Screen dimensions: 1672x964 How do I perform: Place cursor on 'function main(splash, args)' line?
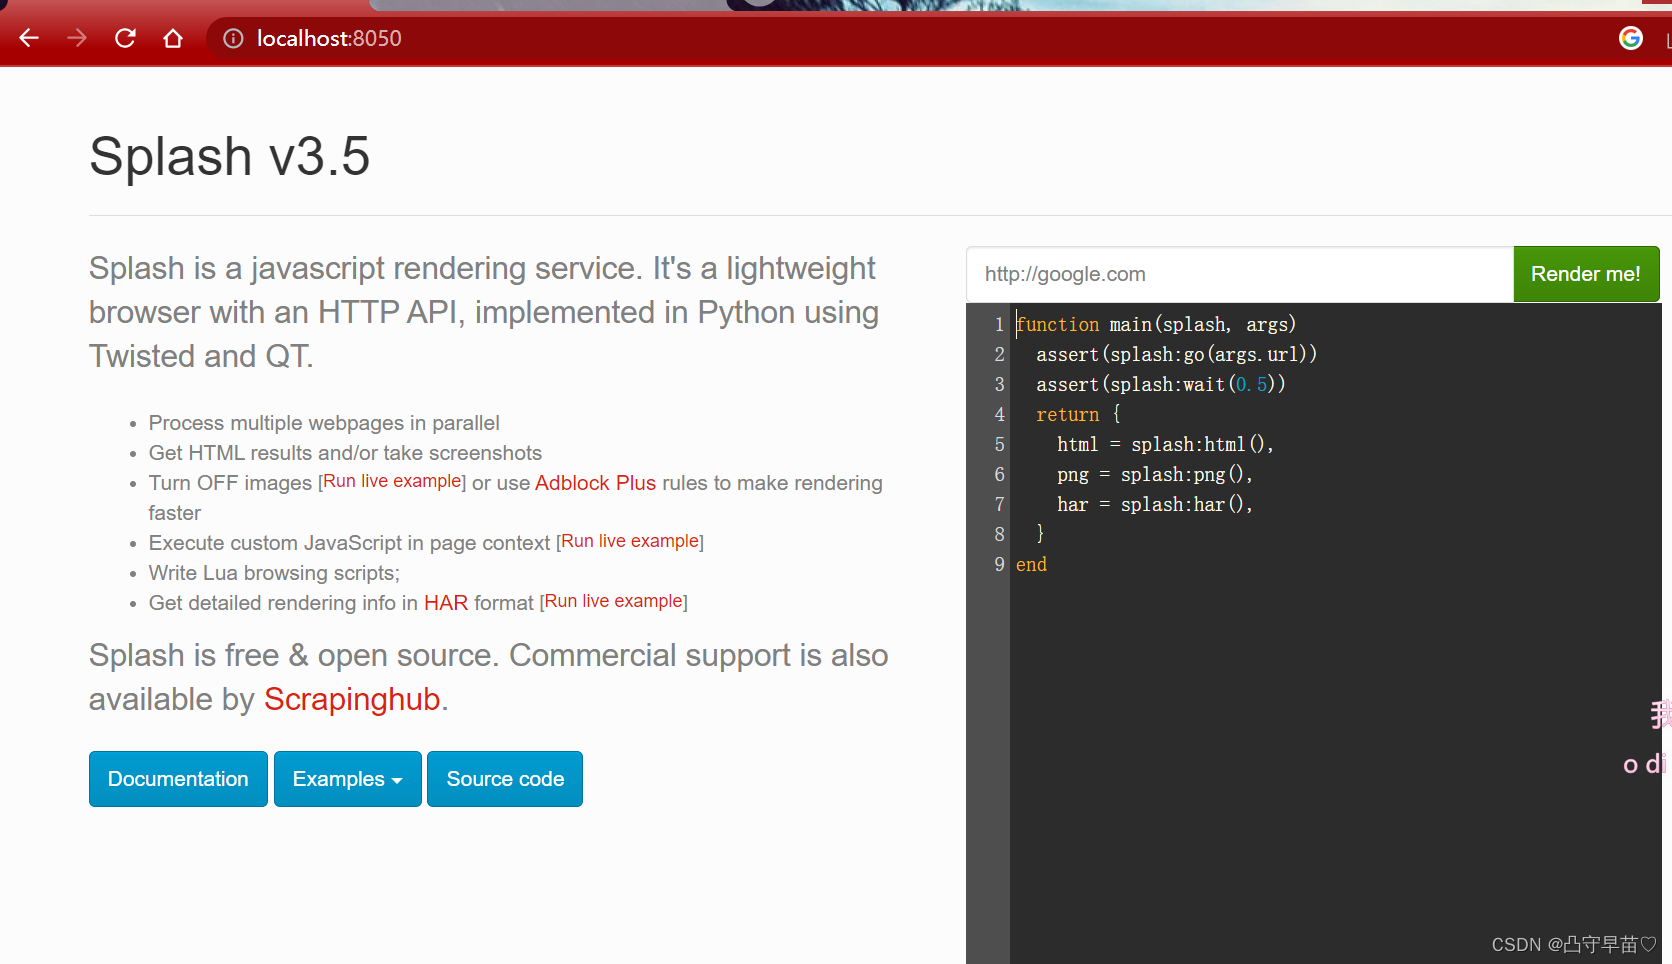click(1156, 324)
